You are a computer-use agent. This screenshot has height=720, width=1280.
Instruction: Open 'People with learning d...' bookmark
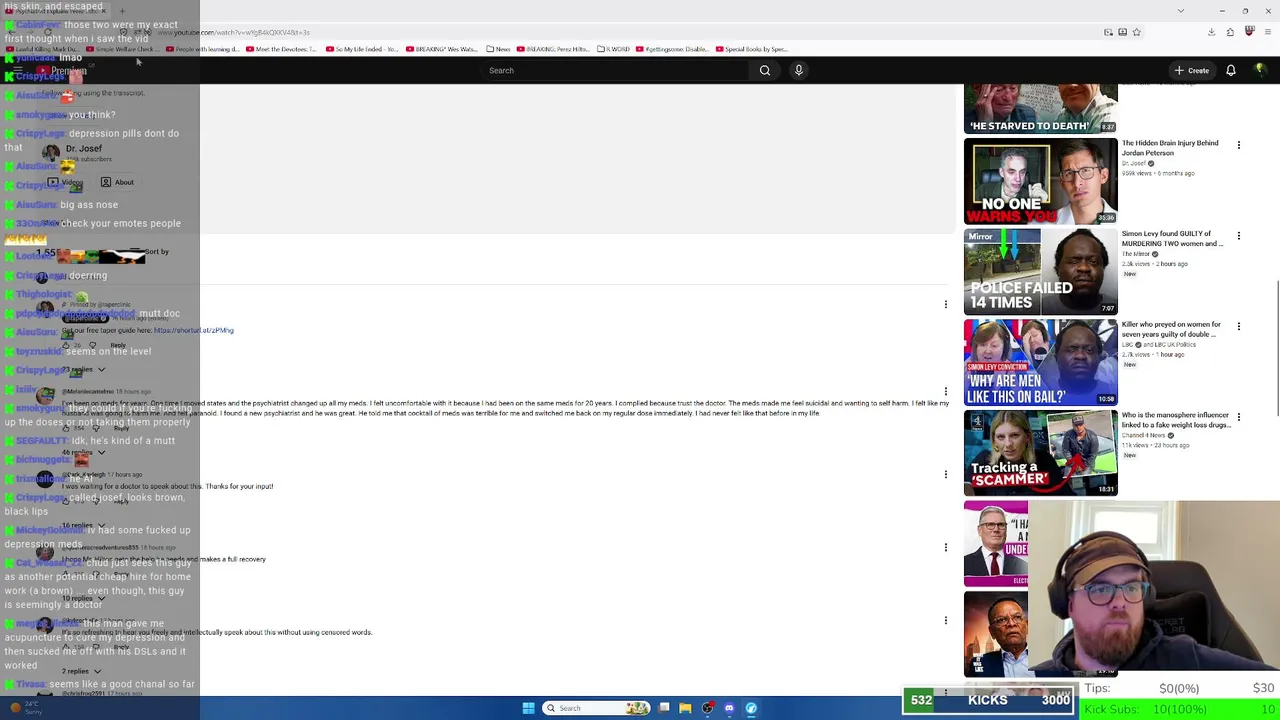click(x=202, y=49)
